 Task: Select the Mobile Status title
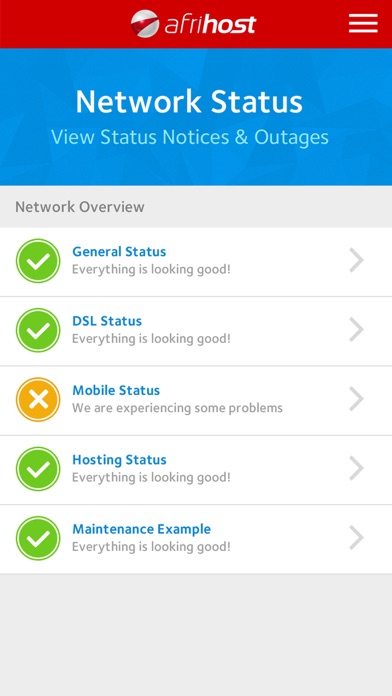[x=116, y=390]
